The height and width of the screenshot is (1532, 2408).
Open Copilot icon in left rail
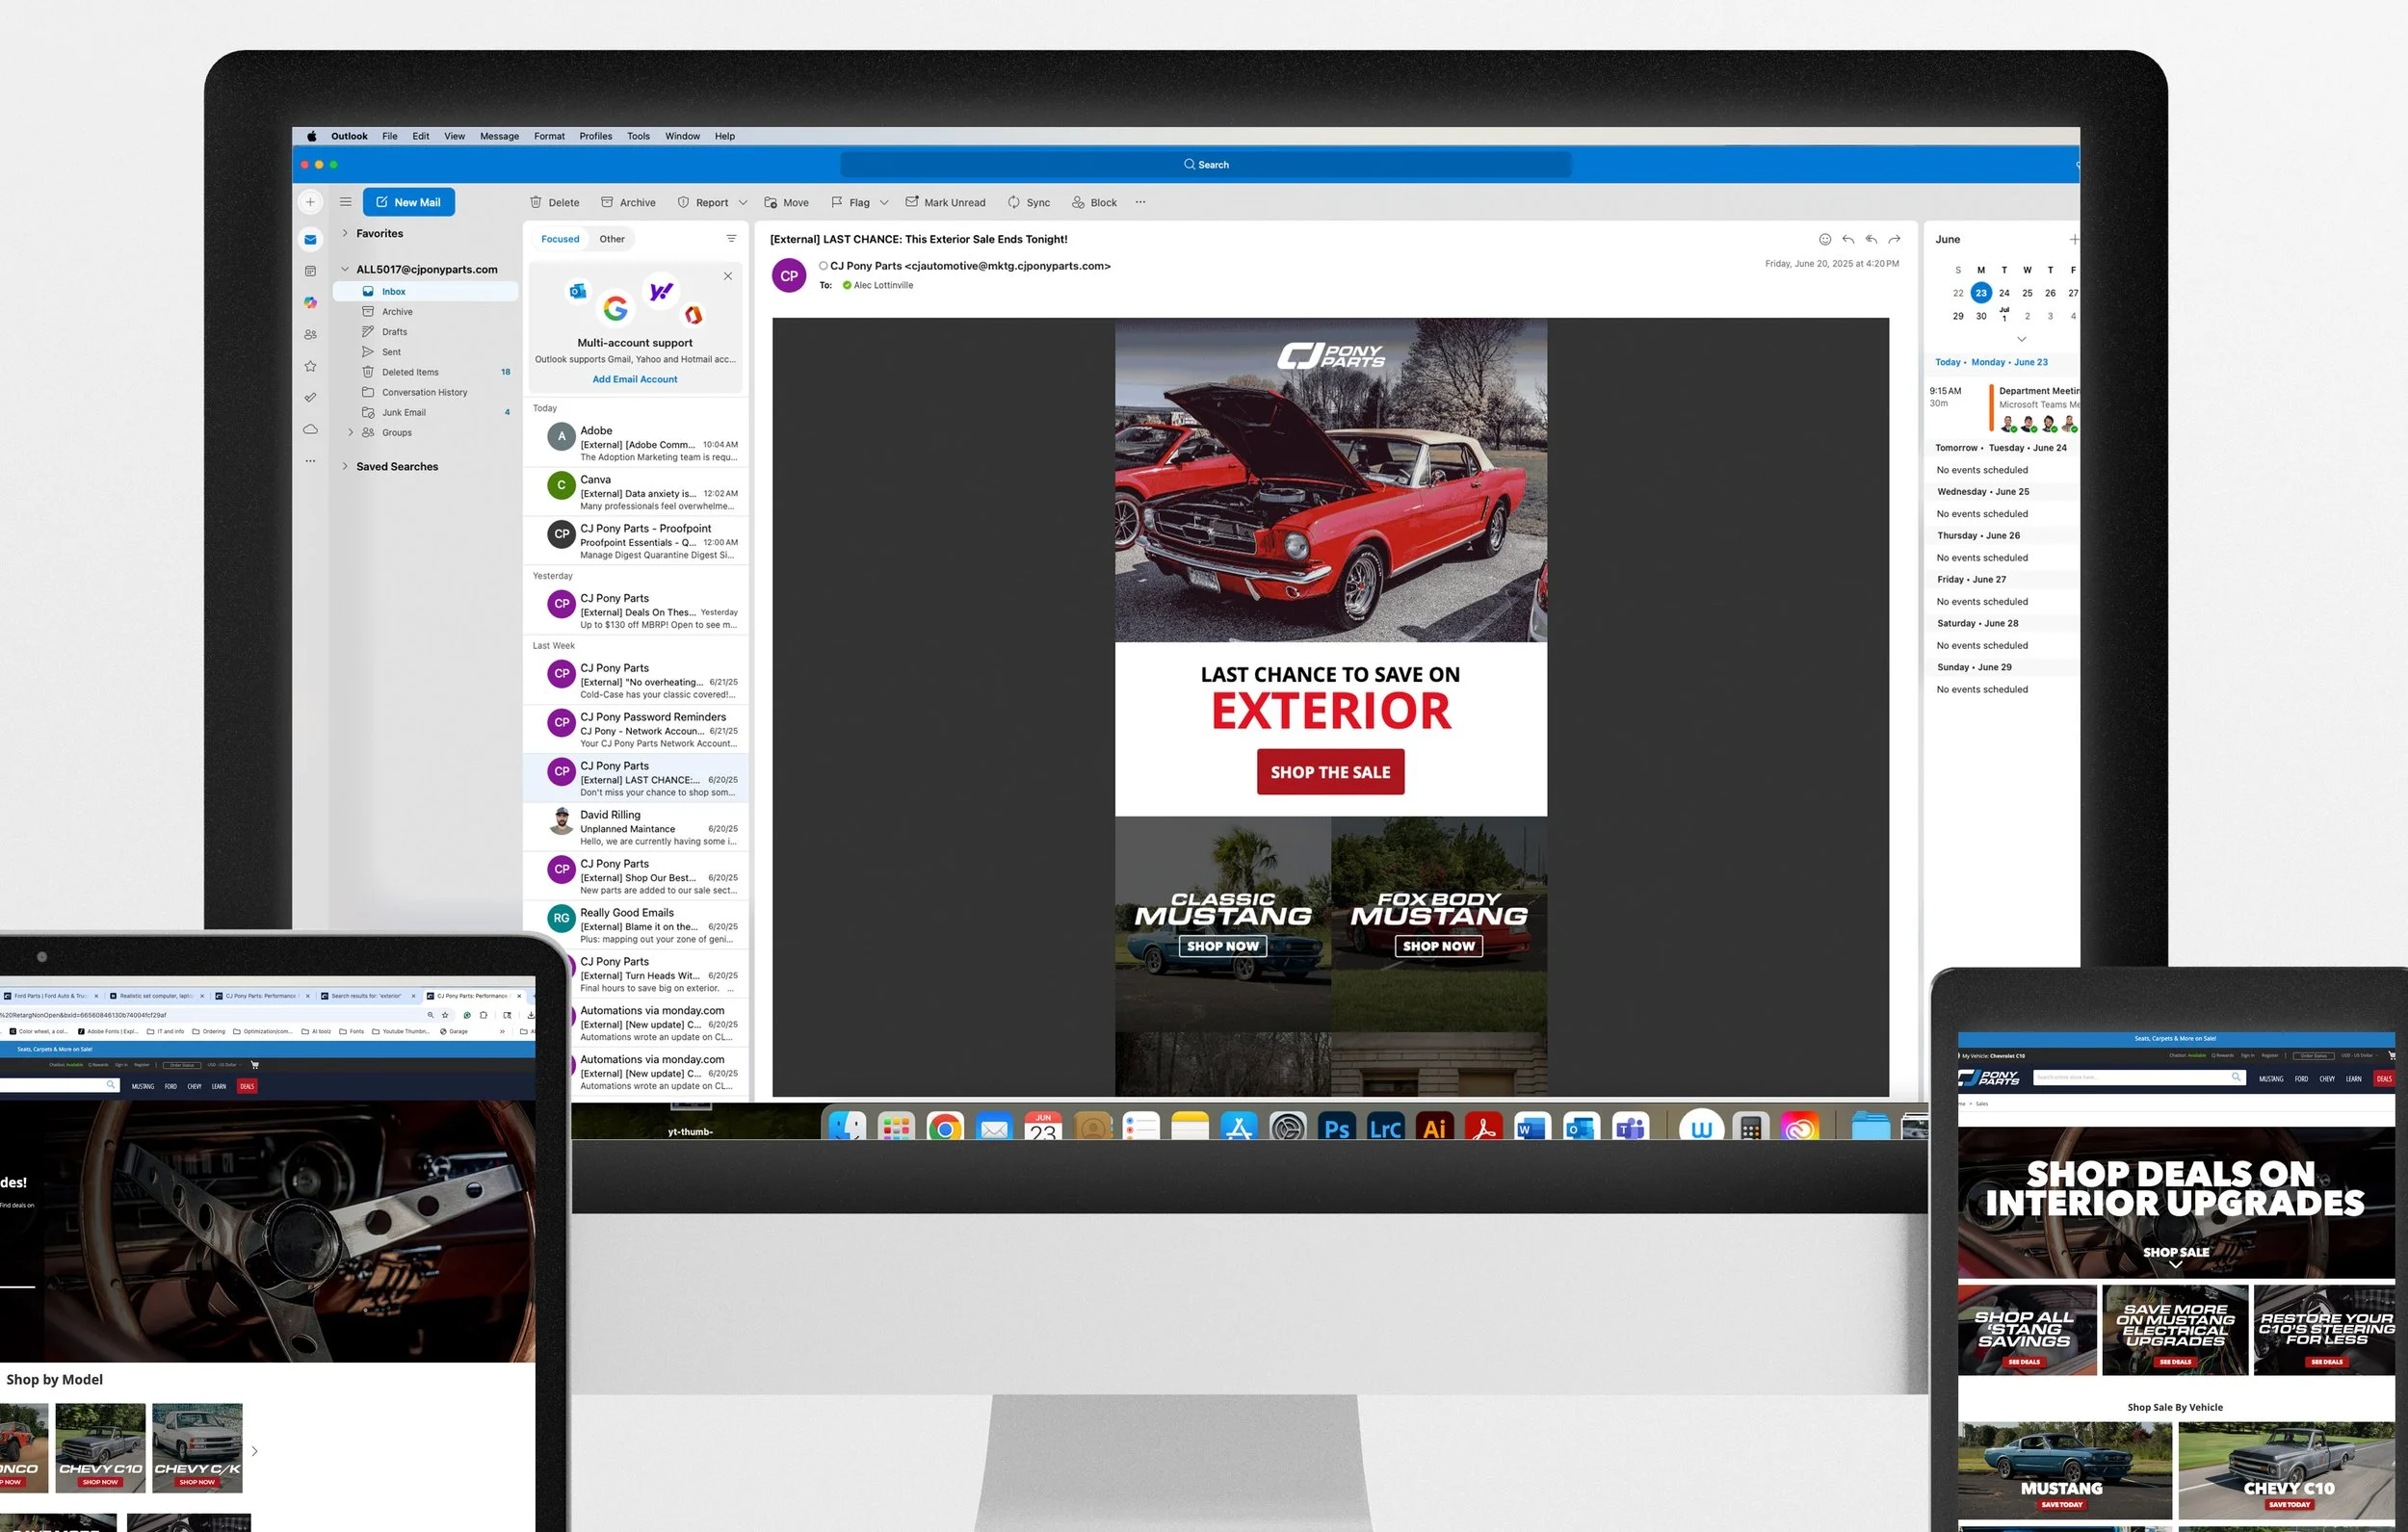coord(310,302)
